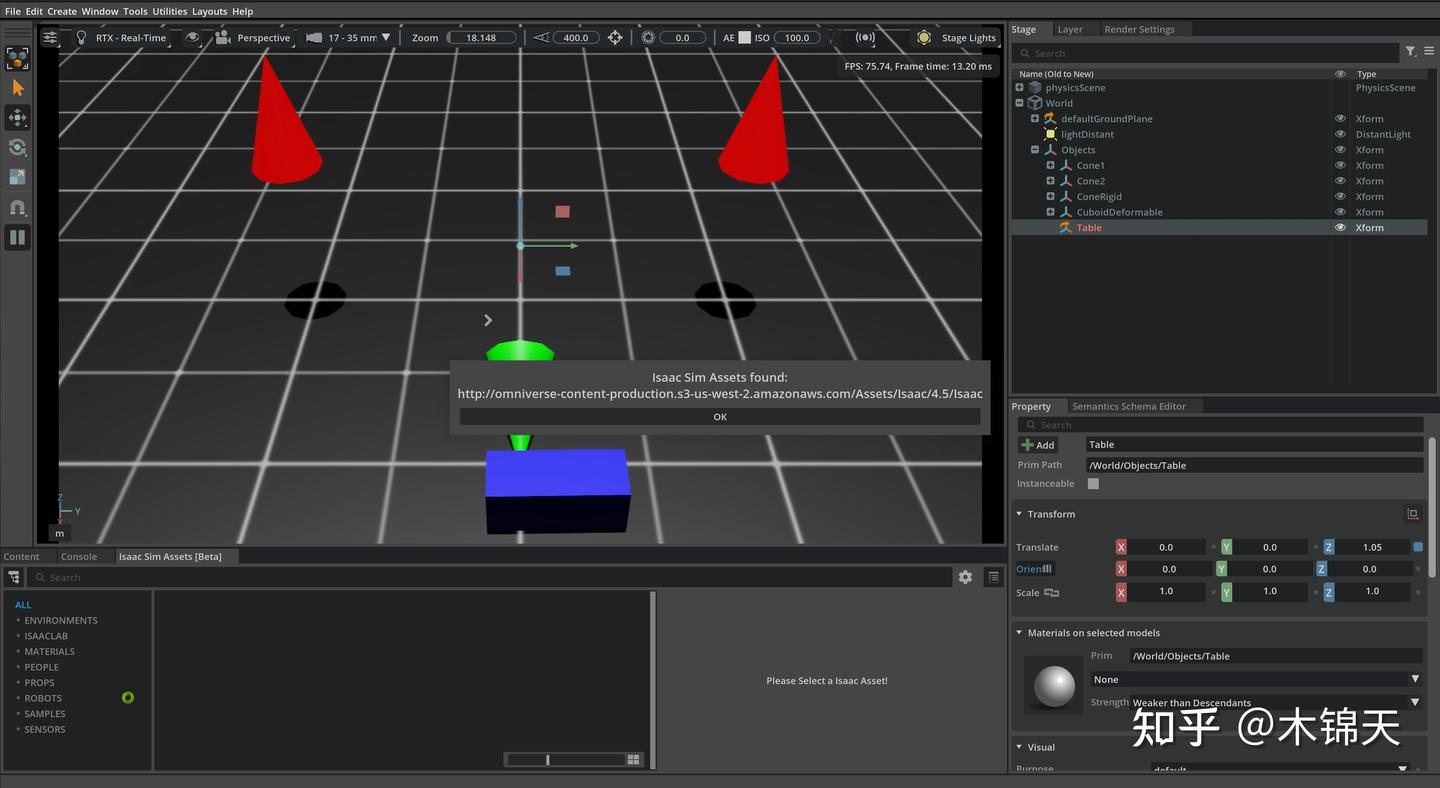Click the camera icon next to Perspective
1440x788 pixels.
(221, 37)
